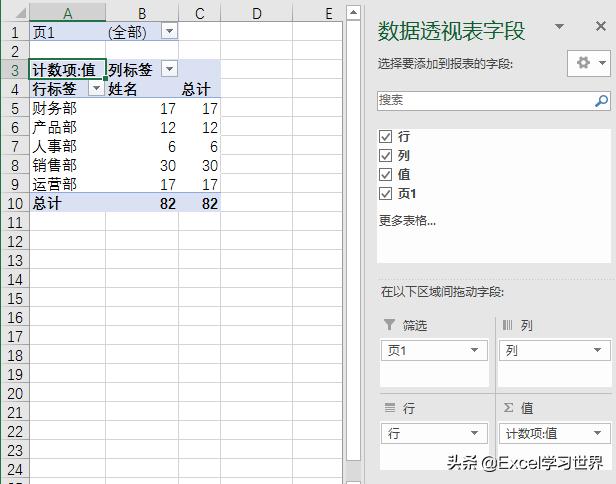Select column B header
Viewport: 616px width, 484px height.
coord(142,13)
